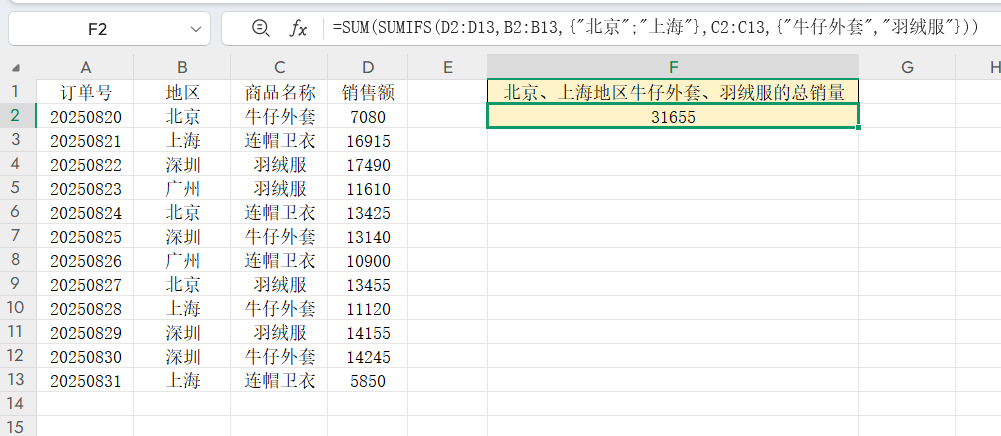The image size is (1001, 436).
Task: Click the 商品名称 header cell
Action: [279, 92]
